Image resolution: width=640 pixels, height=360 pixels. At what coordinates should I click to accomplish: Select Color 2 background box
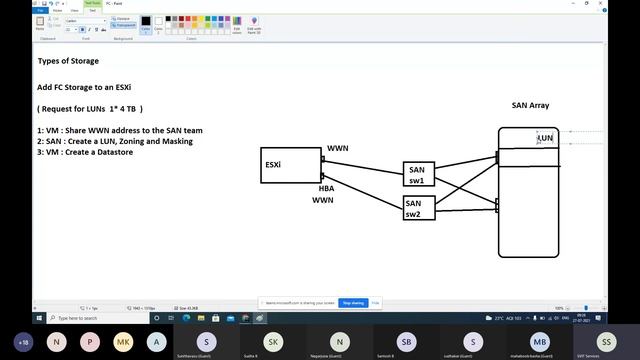click(158, 24)
